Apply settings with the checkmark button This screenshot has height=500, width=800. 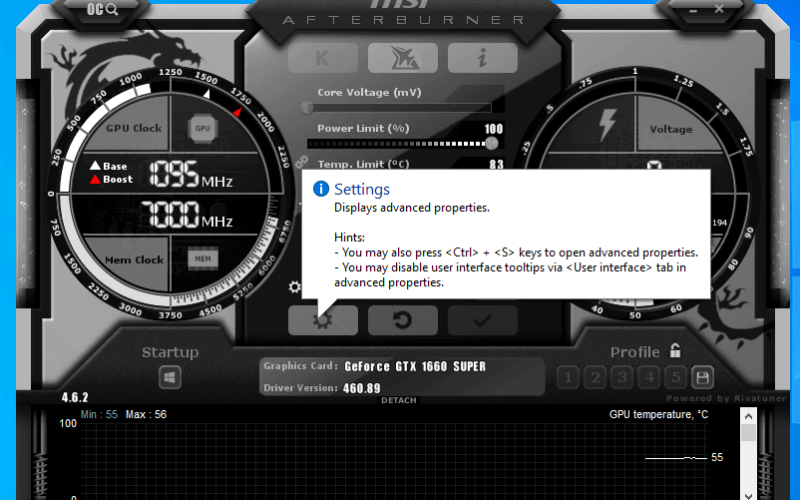483,320
